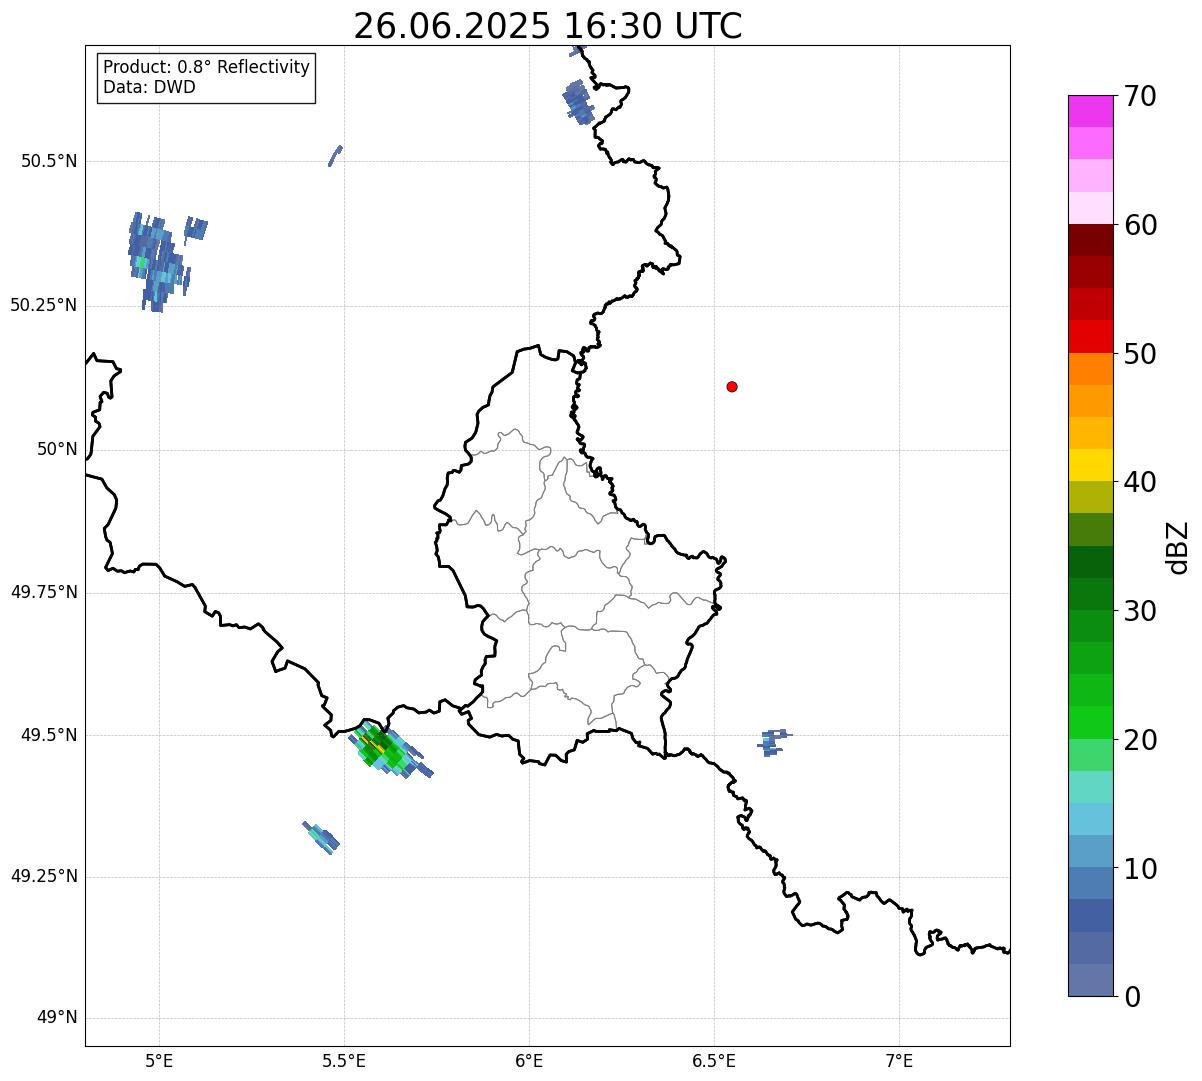1202x1081 pixels.
Task: Click the 5°E longitude label
Action: click(x=159, y=1060)
